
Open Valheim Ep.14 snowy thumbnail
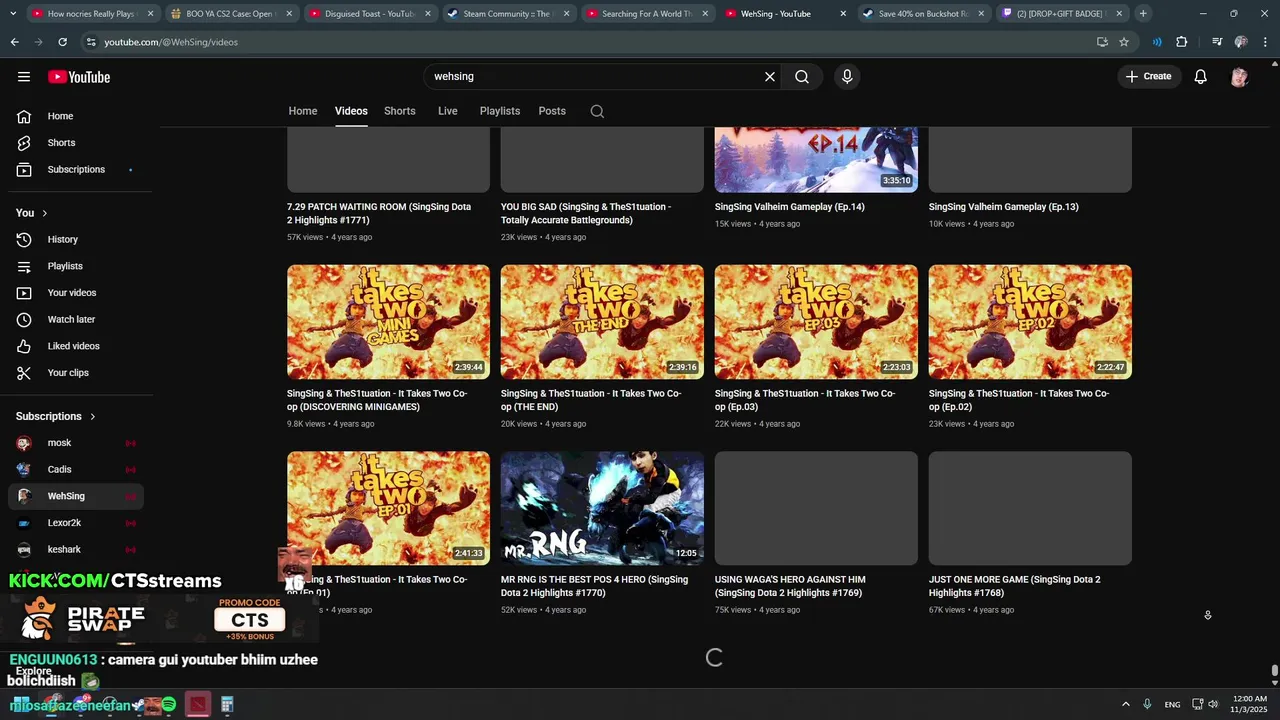tap(816, 160)
